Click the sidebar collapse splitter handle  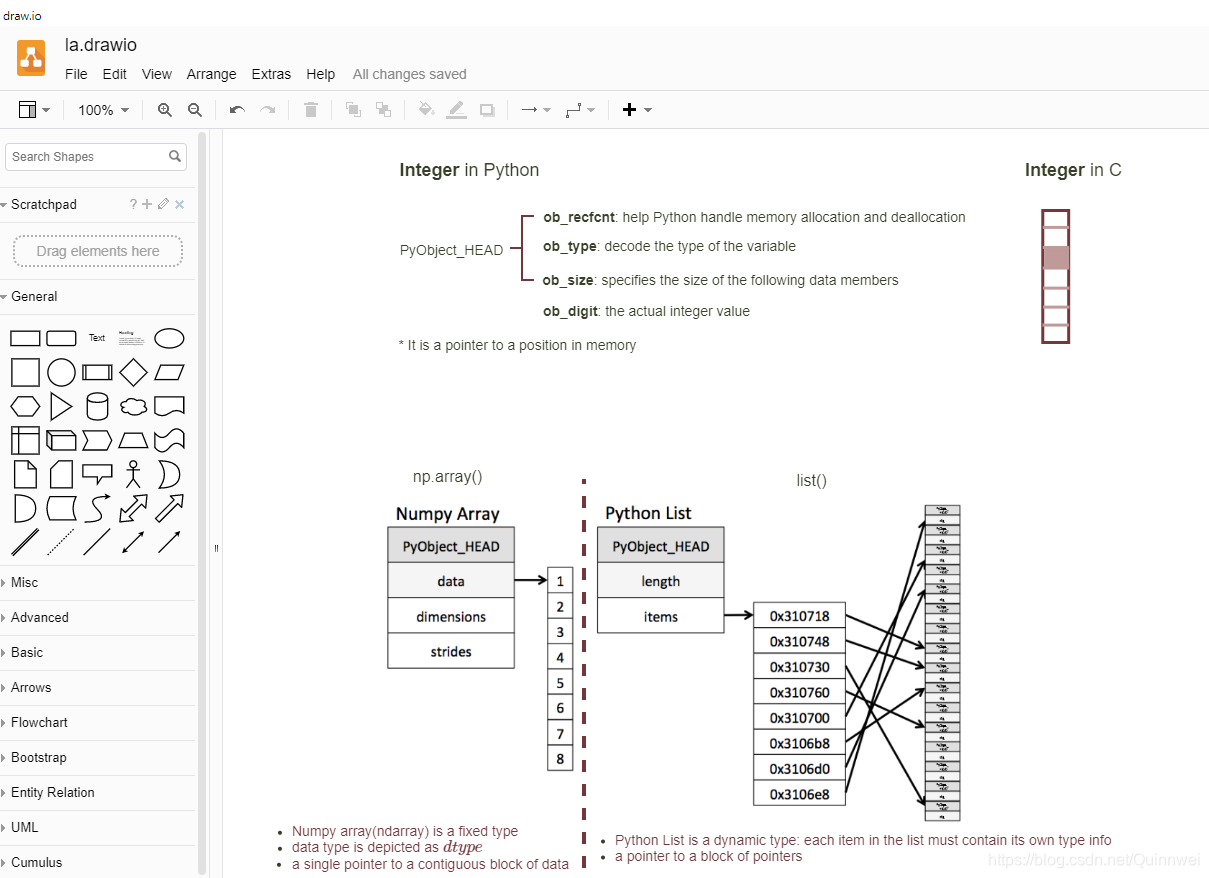(216, 548)
